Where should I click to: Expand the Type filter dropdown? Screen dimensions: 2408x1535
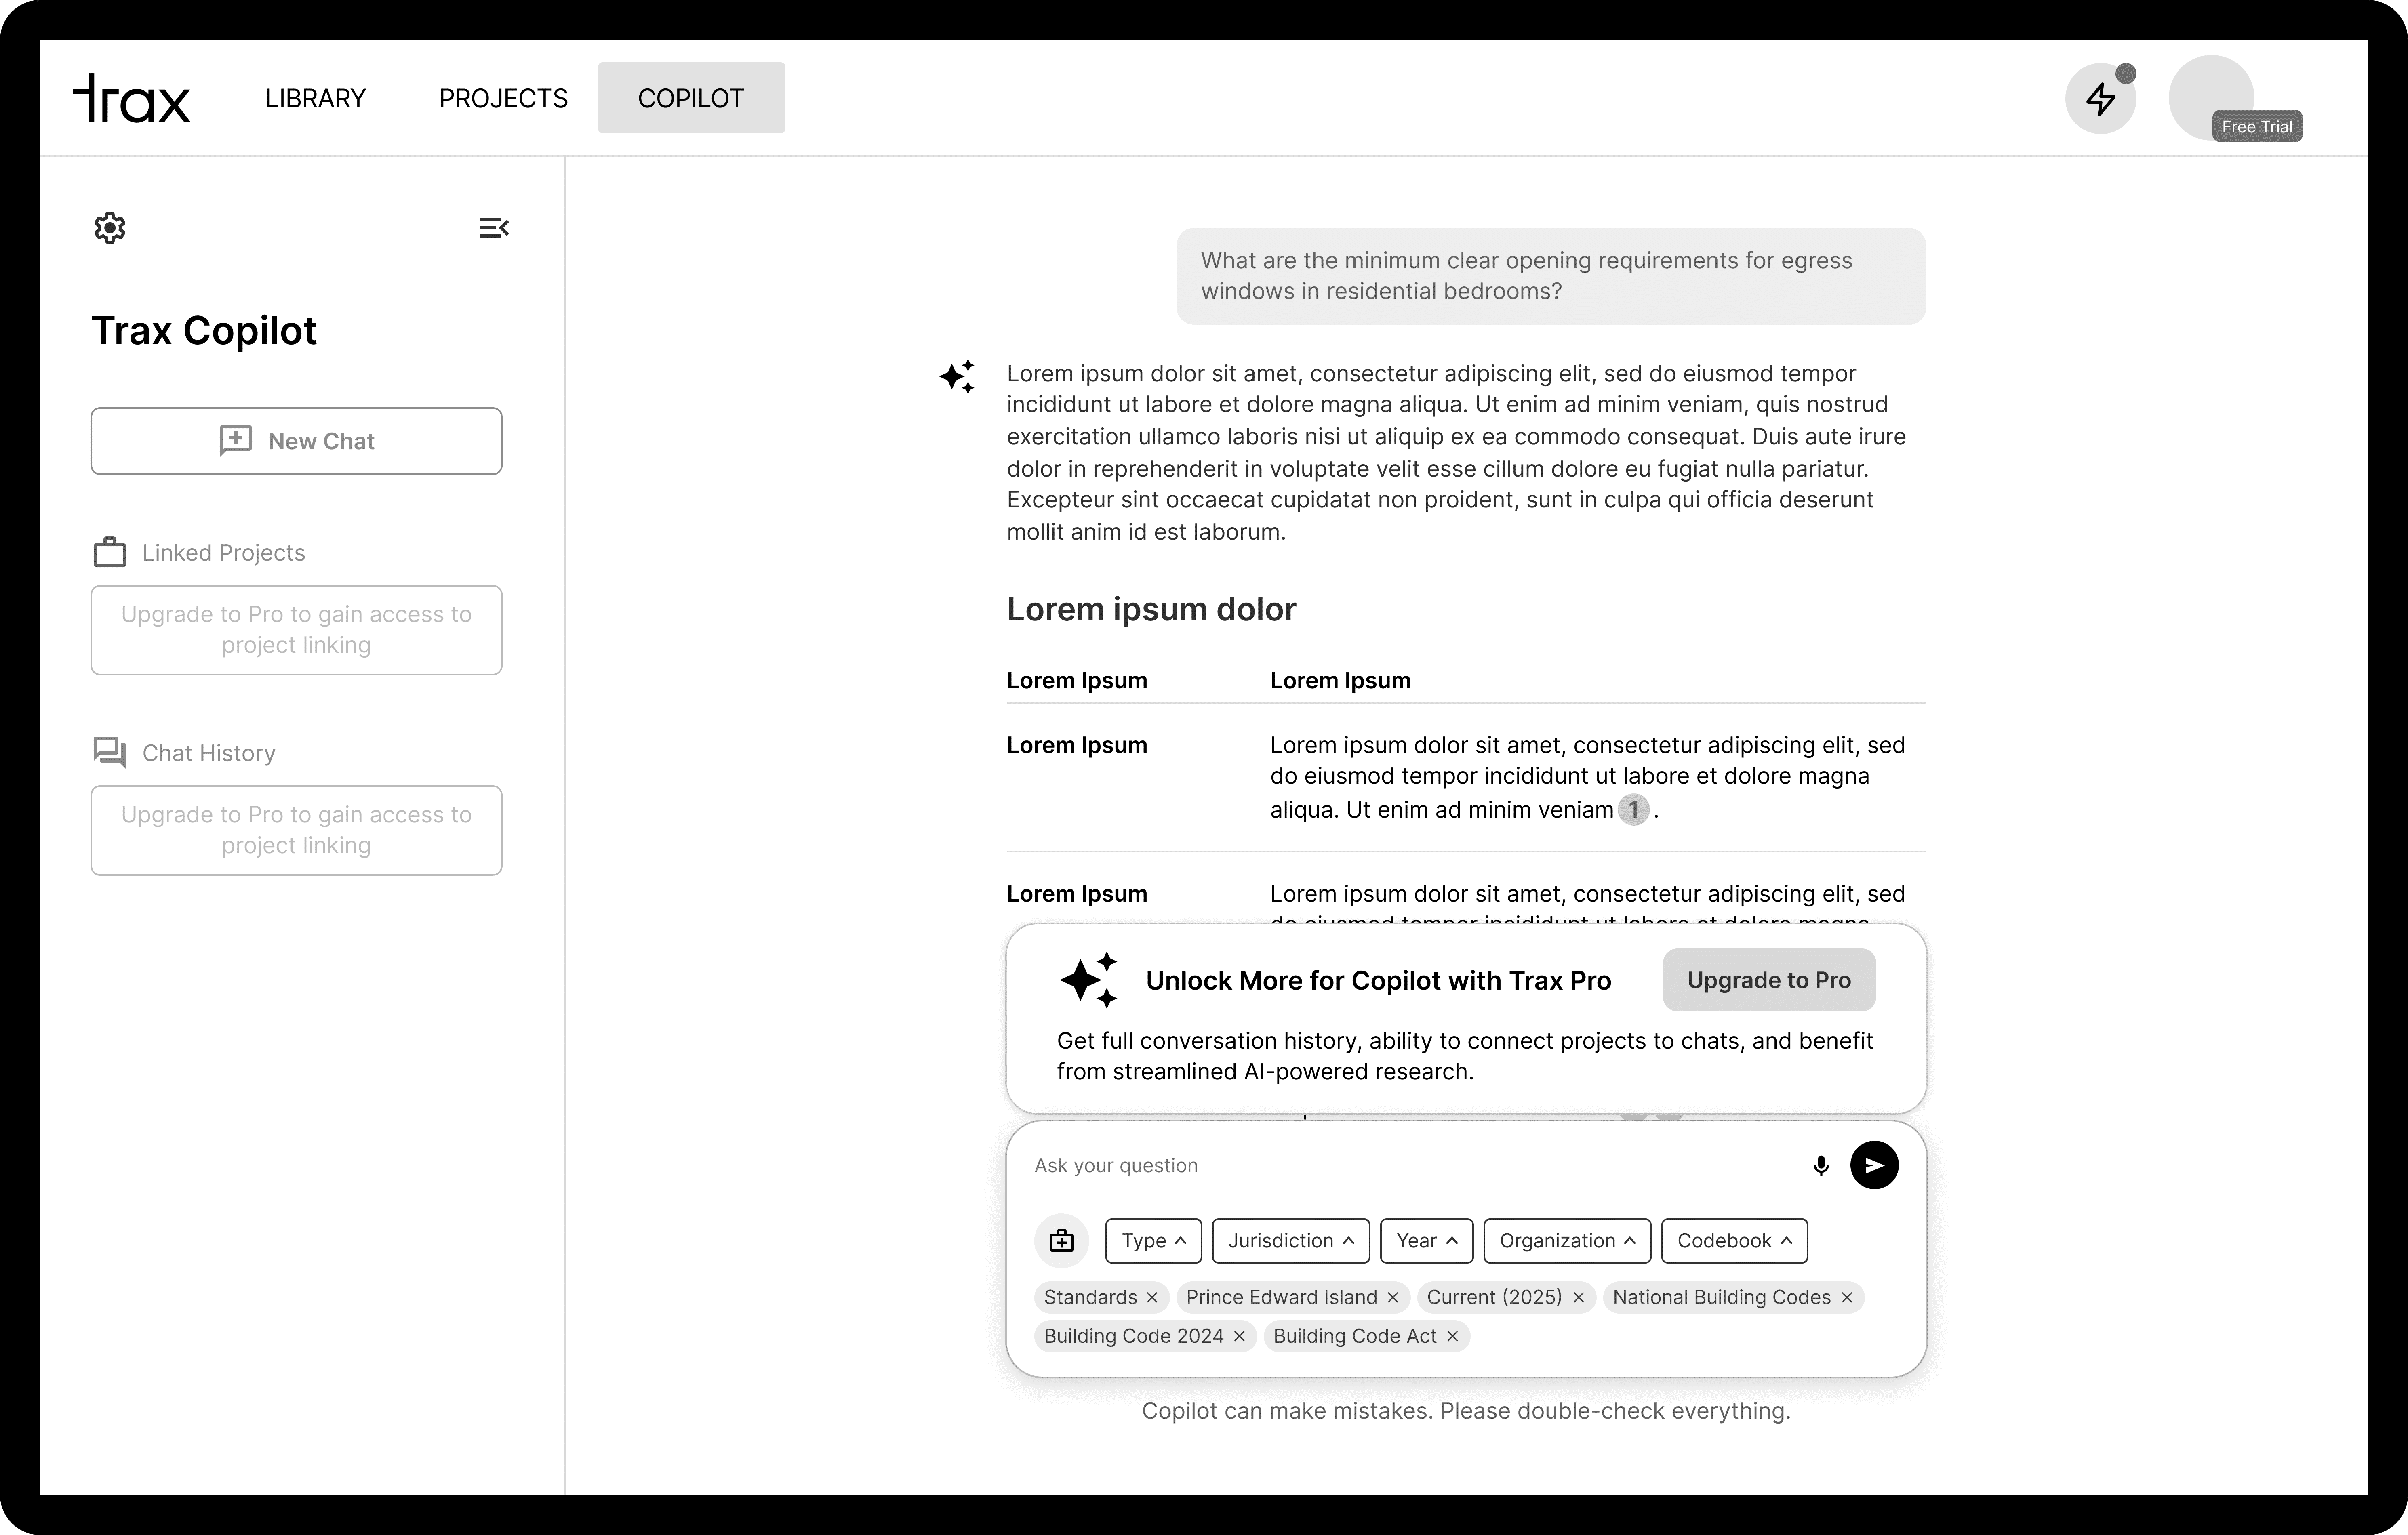pyautogui.click(x=1153, y=1241)
